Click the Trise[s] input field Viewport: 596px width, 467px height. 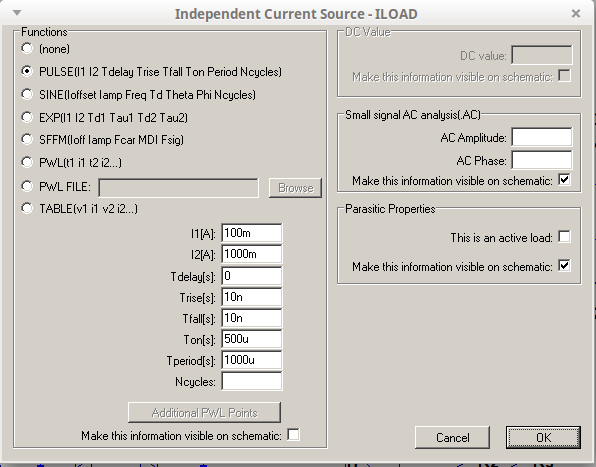[x=252, y=297]
